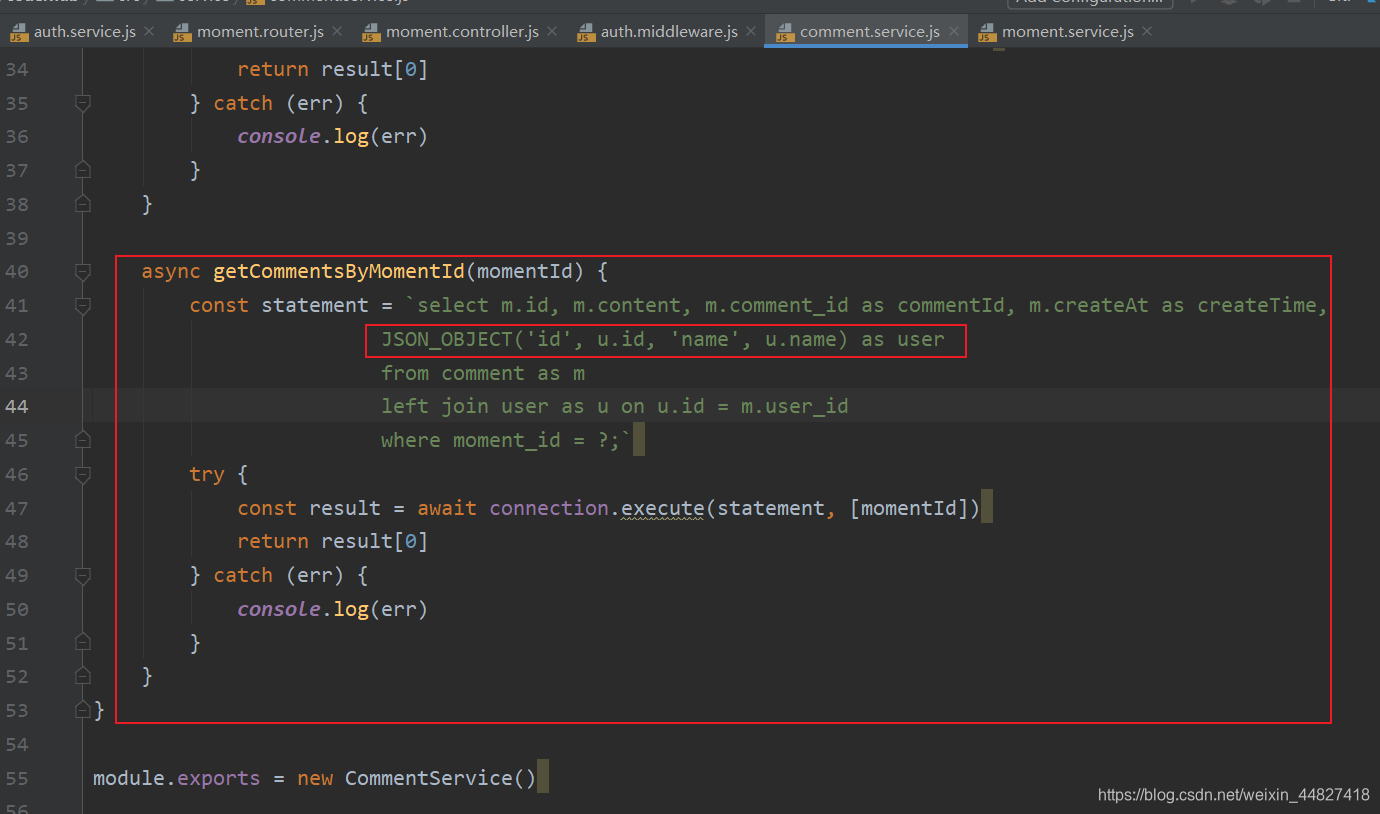This screenshot has height=814, width=1380.
Task: Open the moment.router.js editor tab
Action: tap(260, 32)
